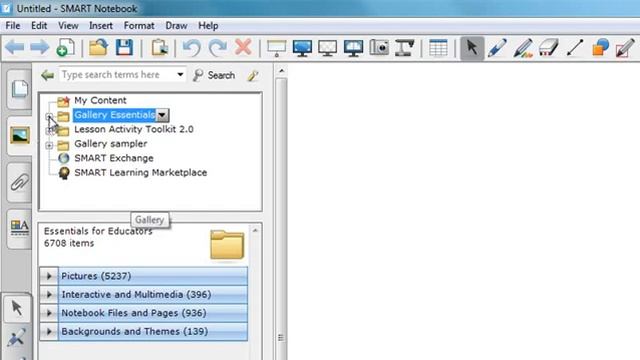Enable dual page display icon
Image resolution: width=640 pixels, height=360 pixels.
point(353,48)
